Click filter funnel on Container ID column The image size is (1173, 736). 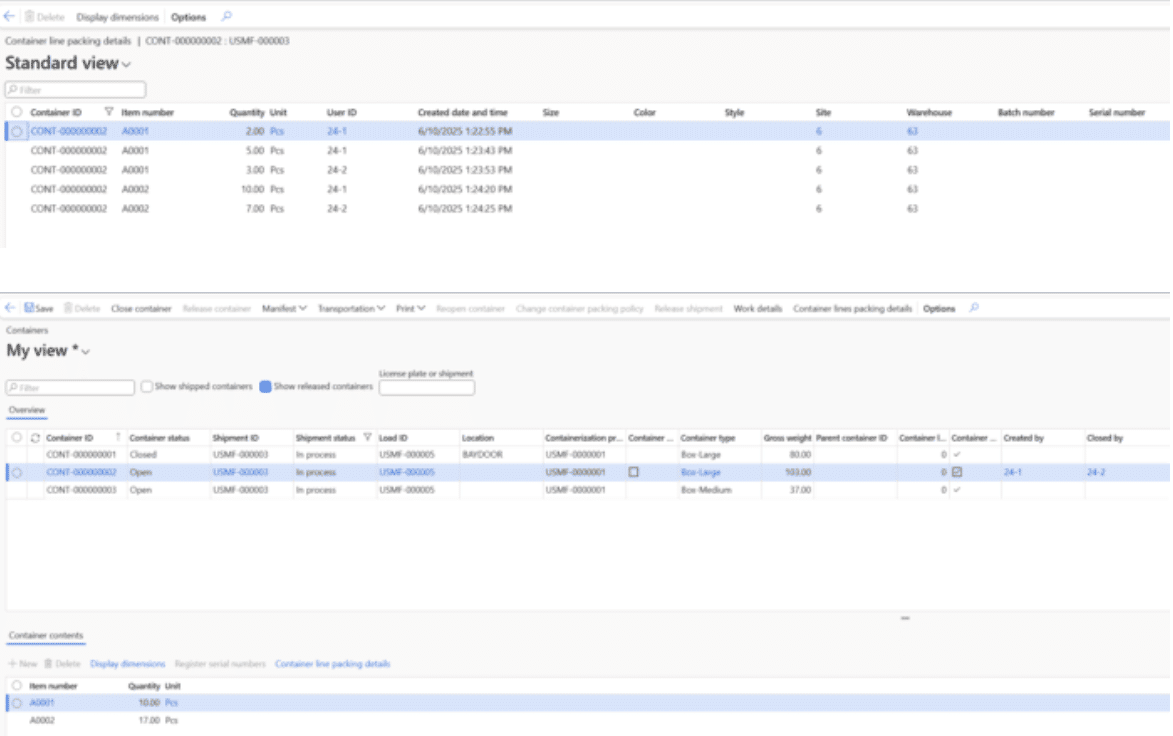tap(109, 113)
